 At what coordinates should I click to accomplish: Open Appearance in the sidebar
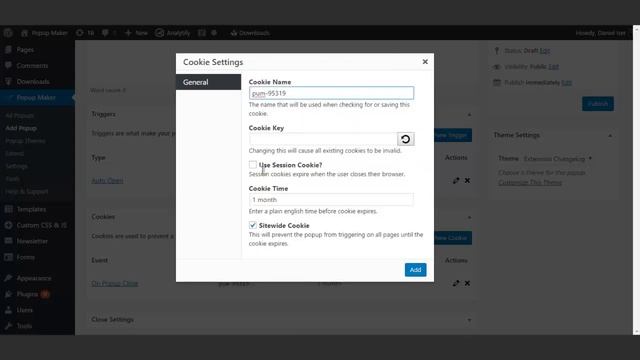[x=34, y=278]
